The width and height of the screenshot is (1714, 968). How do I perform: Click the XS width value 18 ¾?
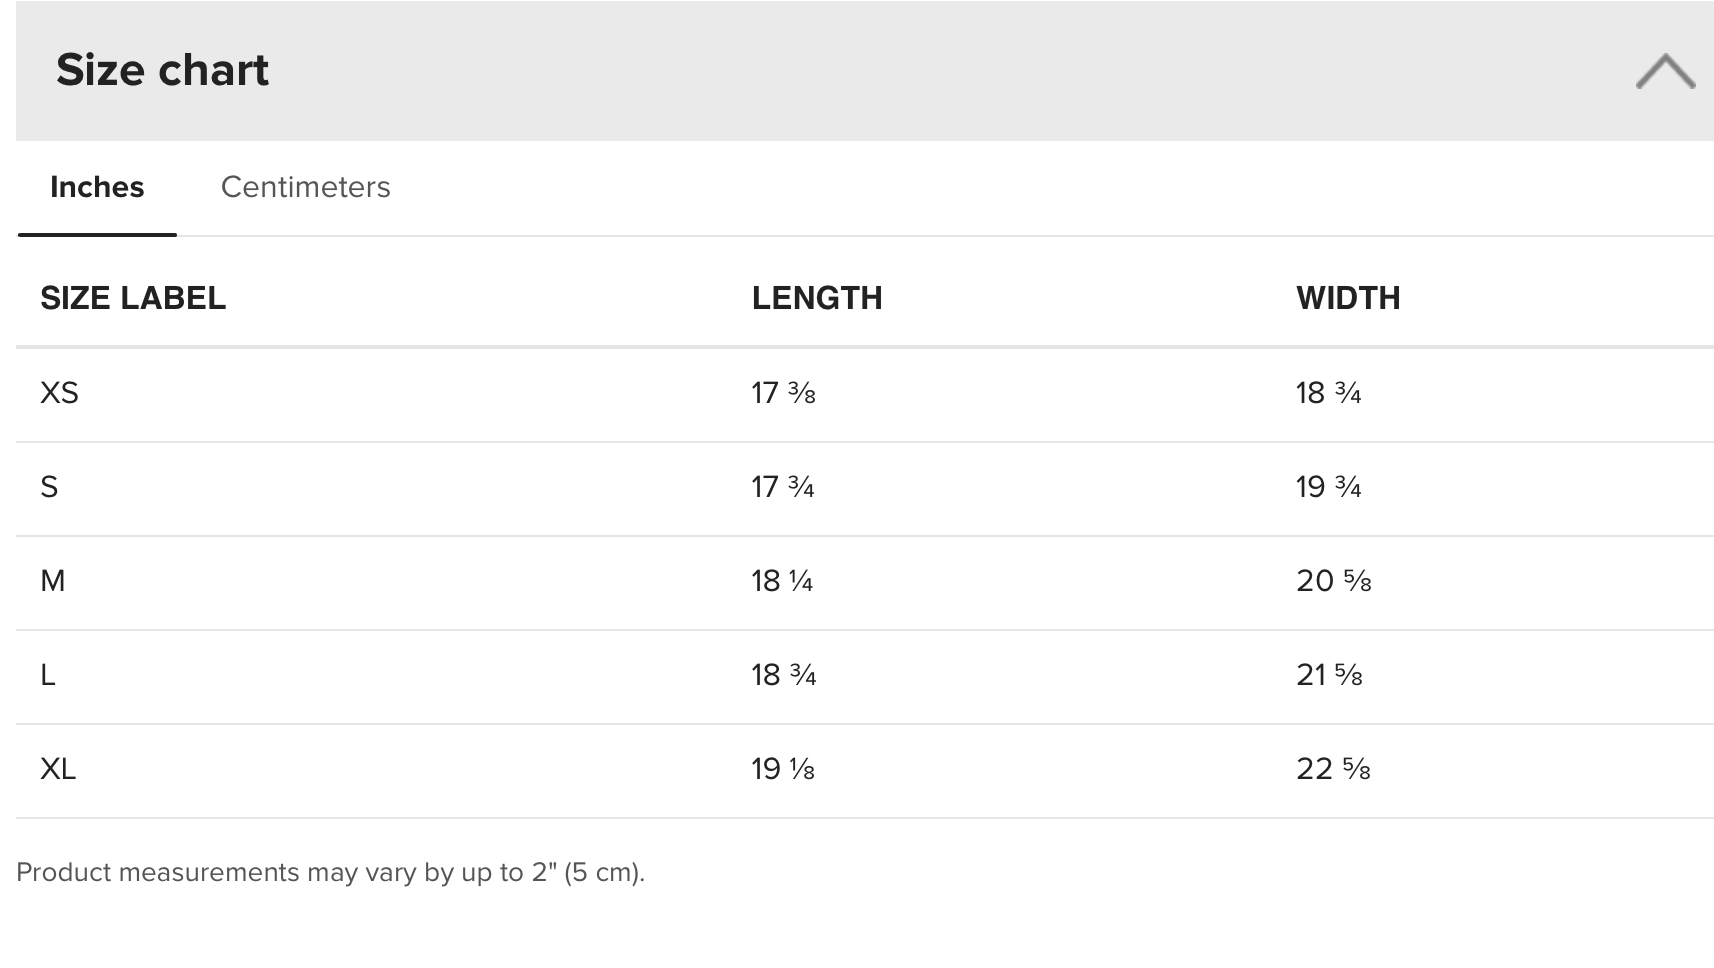point(1329,393)
